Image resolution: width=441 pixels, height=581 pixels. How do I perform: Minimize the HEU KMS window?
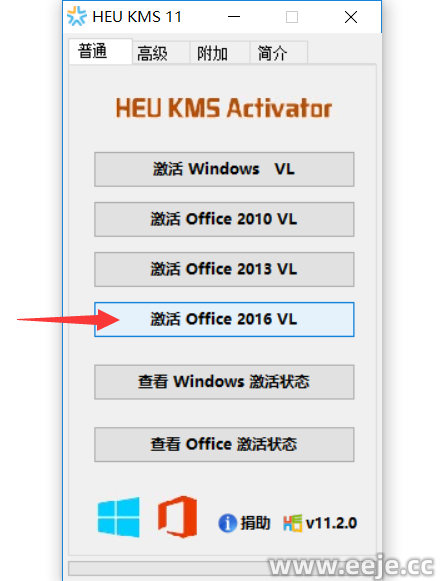(x=234, y=17)
